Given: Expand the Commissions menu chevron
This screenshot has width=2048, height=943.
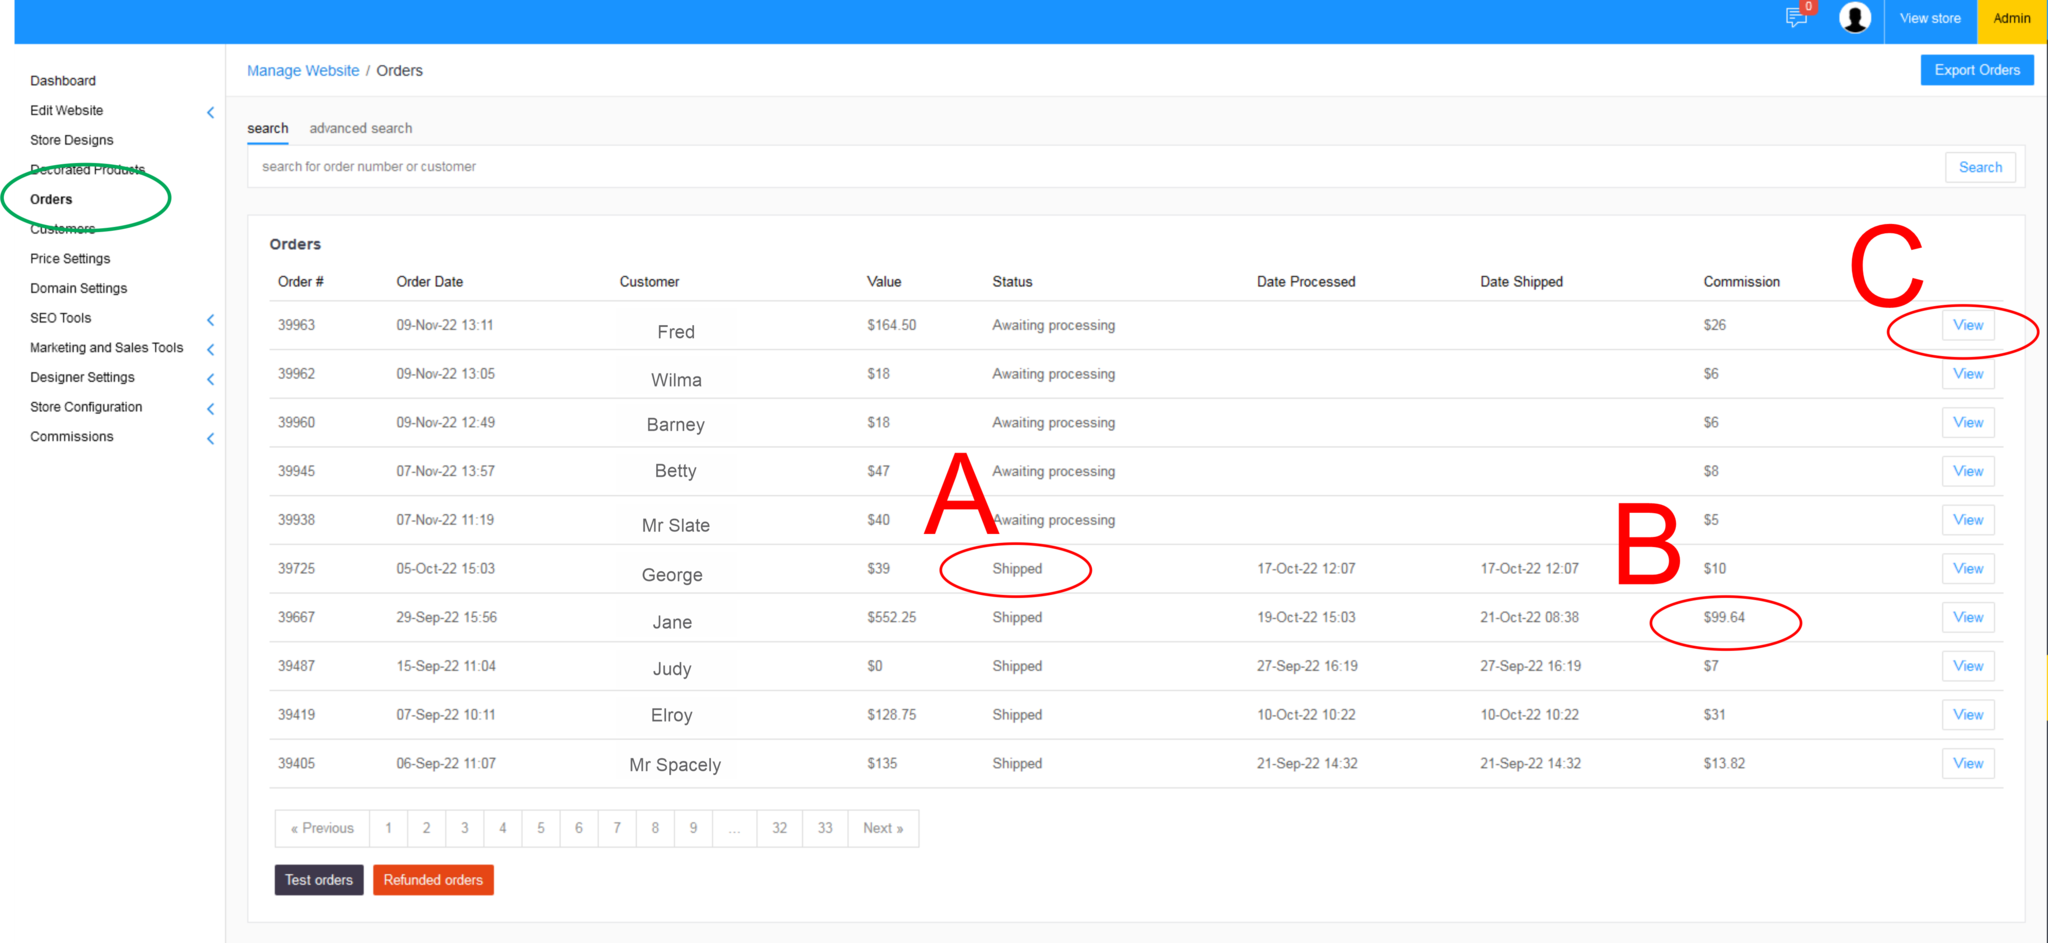Looking at the screenshot, I should click(x=210, y=438).
